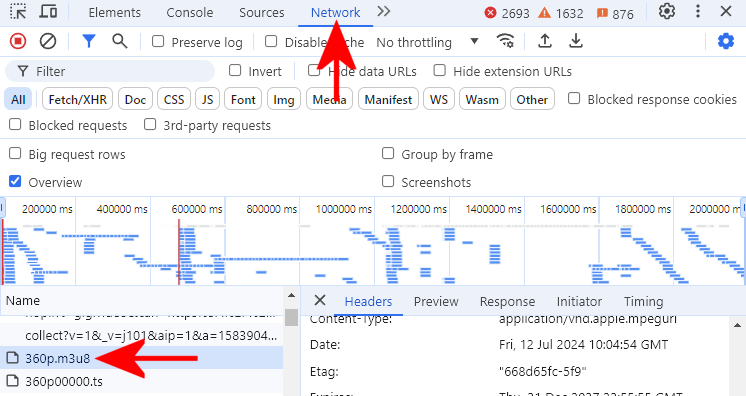Click the Filter text input field
The image size is (746, 396).
click(110, 71)
